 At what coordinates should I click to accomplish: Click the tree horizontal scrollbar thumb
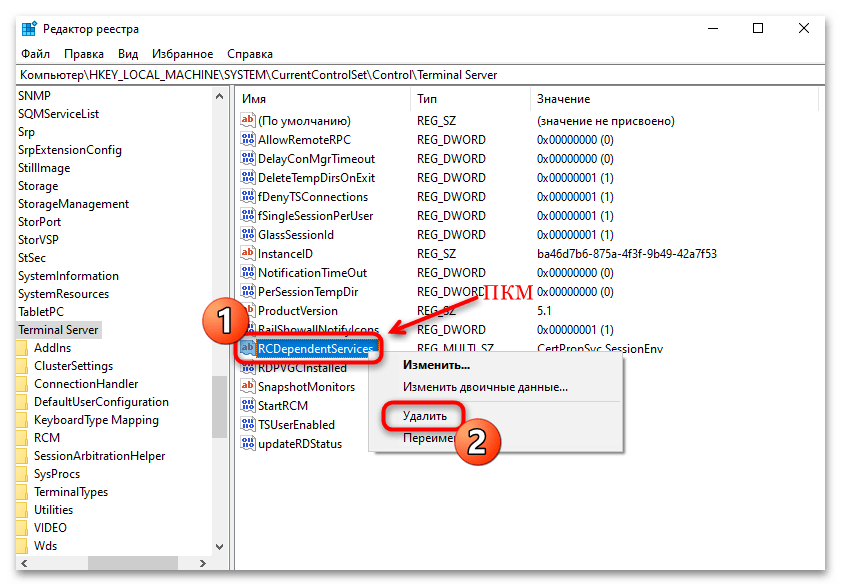(x=132, y=563)
